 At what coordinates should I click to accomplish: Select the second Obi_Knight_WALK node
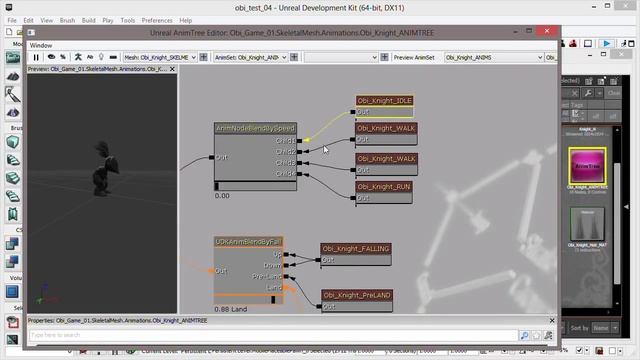pos(386,159)
